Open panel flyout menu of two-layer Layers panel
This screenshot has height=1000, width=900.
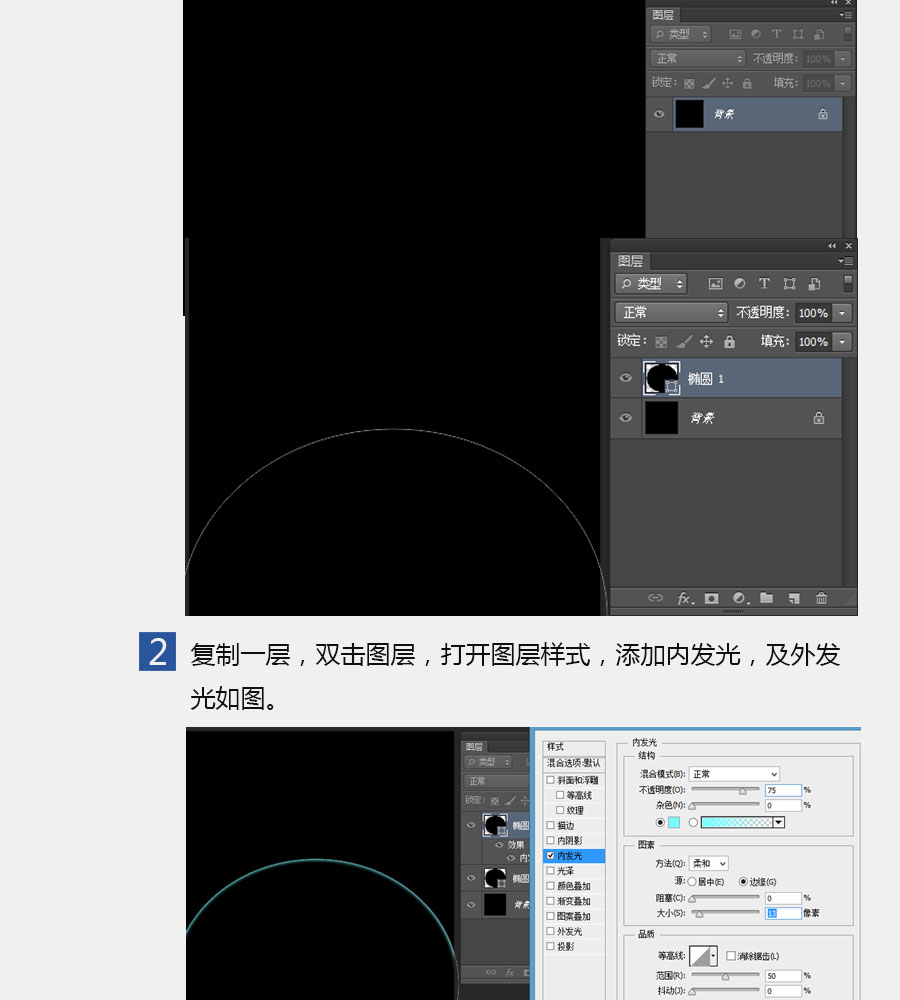tap(846, 261)
